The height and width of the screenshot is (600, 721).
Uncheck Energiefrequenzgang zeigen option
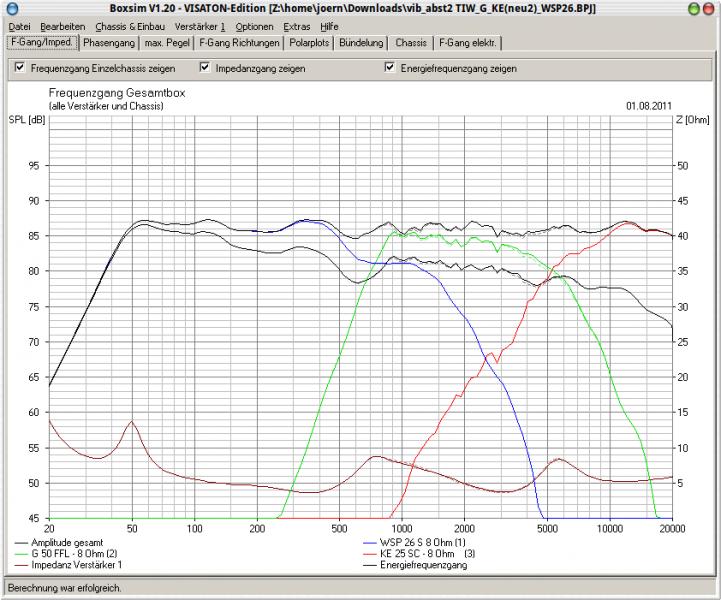[390, 68]
